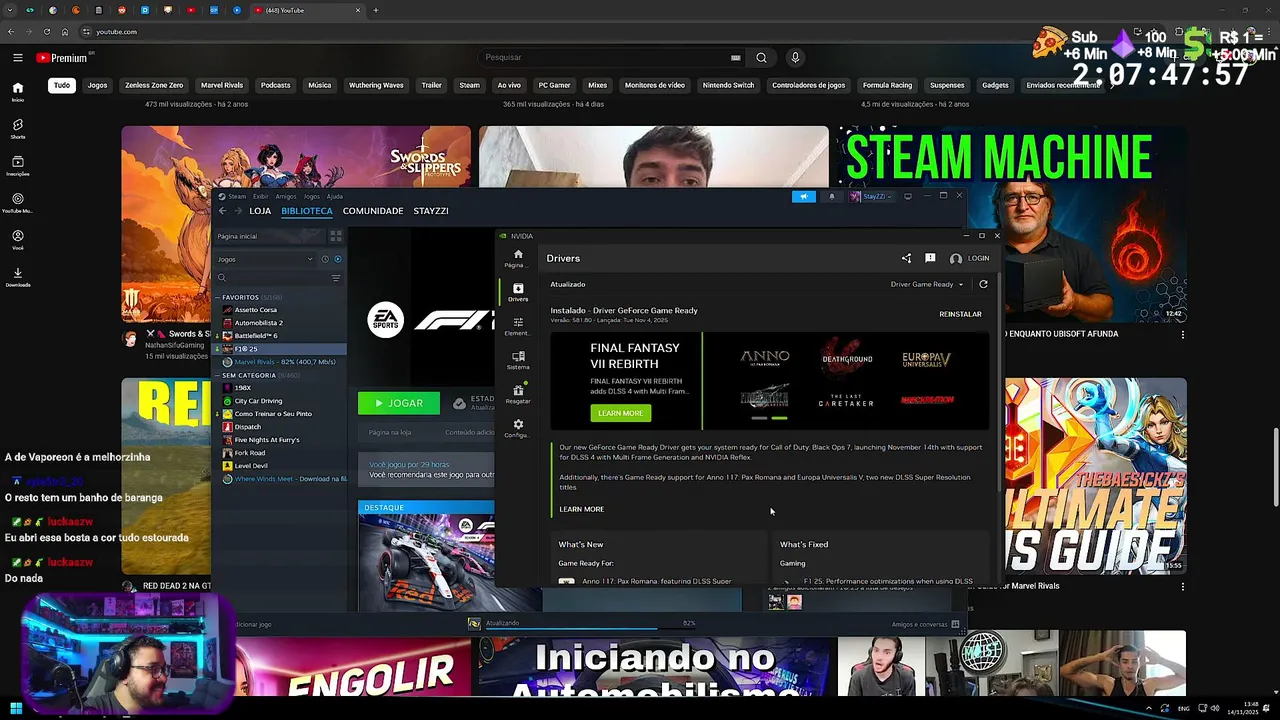Screen dimensions: 1280x720
Task: Open NVIDIA app home page icon
Action: 518,258
